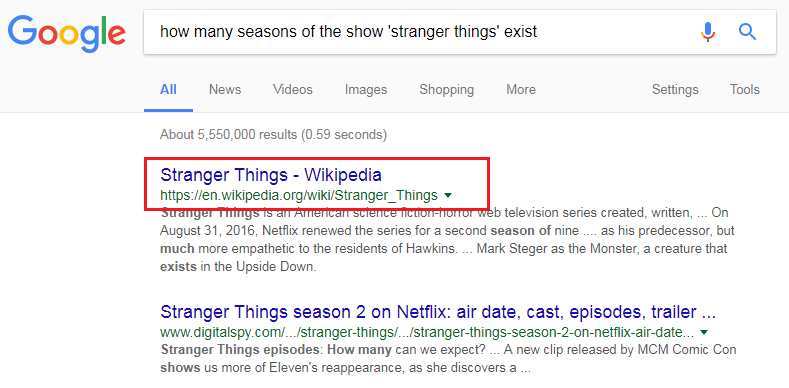Go to the Google logo homepage
The image size is (789, 388).
click(66, 34)
